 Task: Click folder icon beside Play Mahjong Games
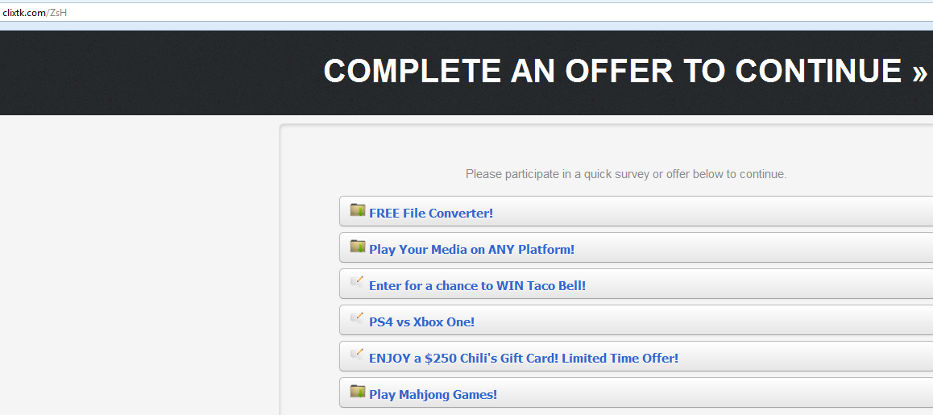click(357, 391)
